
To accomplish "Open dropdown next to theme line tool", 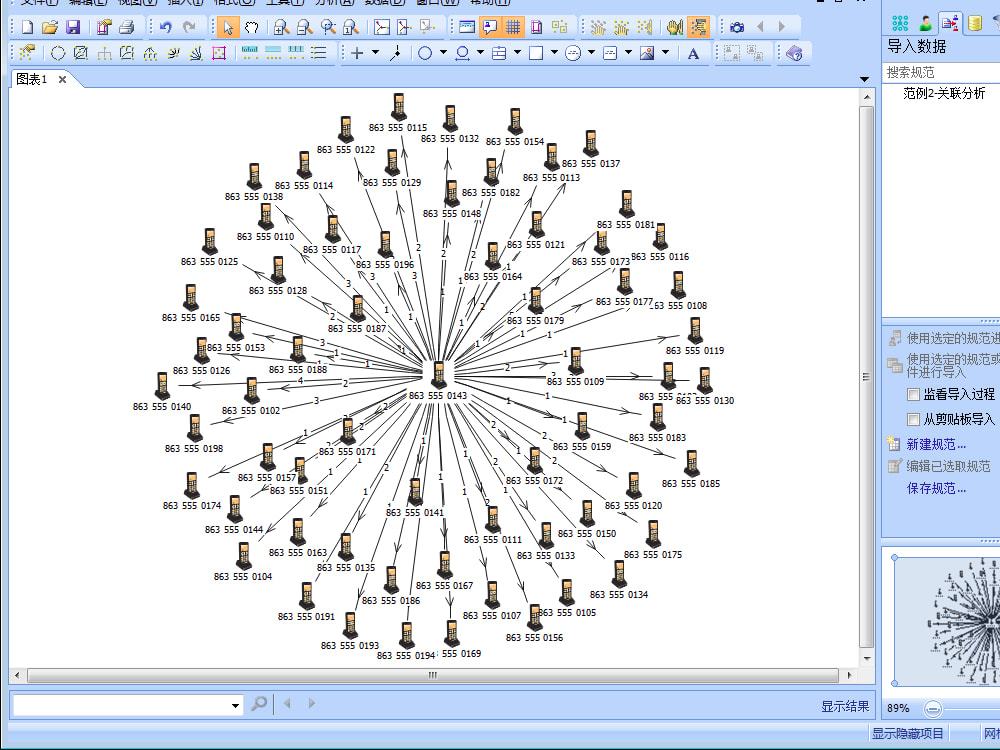I will tap(480, 53).
